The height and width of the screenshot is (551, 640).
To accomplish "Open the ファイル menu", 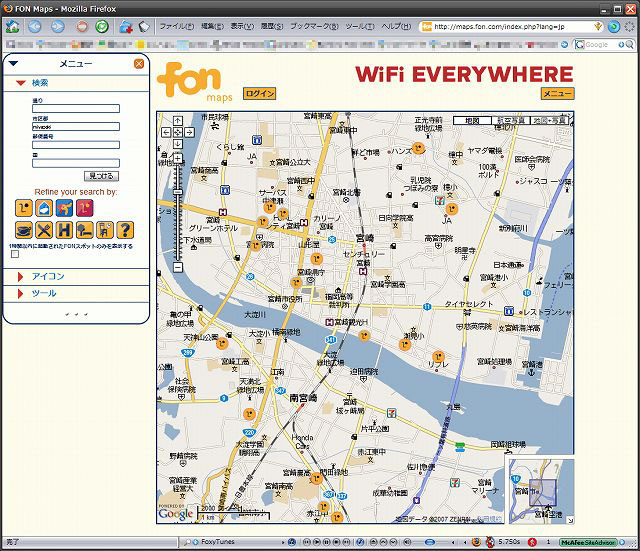I will pyautogui.click(x=176, y=27).
